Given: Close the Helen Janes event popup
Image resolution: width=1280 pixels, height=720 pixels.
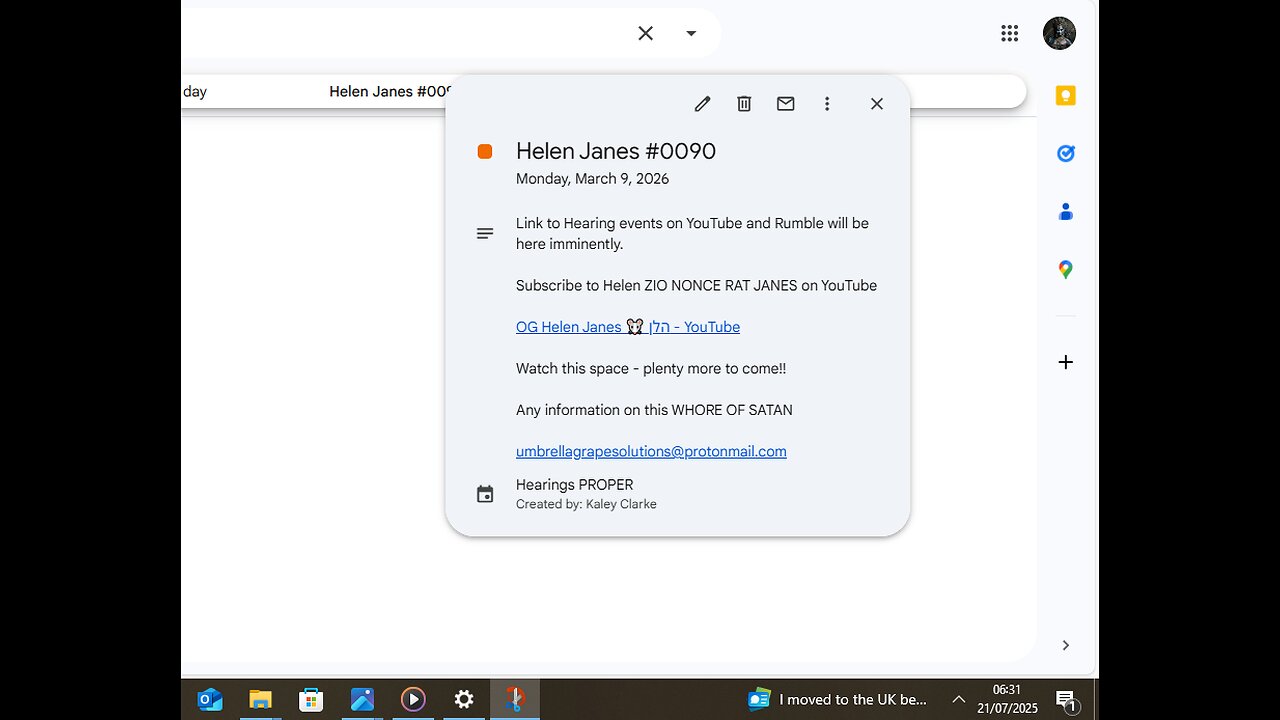Looking at the screenshot, I should tap(877, 104).
